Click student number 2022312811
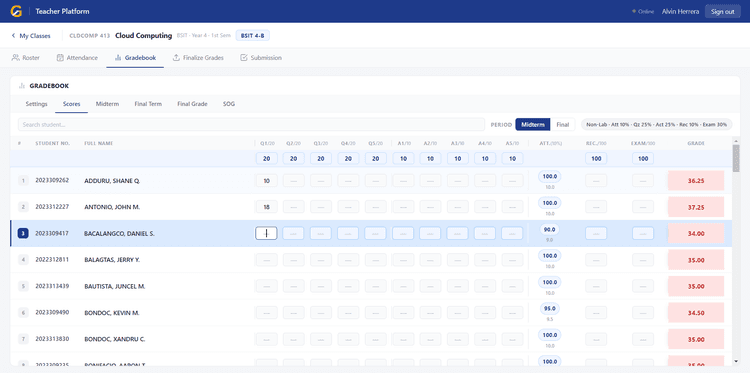Viewport: 750px width, 373px height. point(52,260)
